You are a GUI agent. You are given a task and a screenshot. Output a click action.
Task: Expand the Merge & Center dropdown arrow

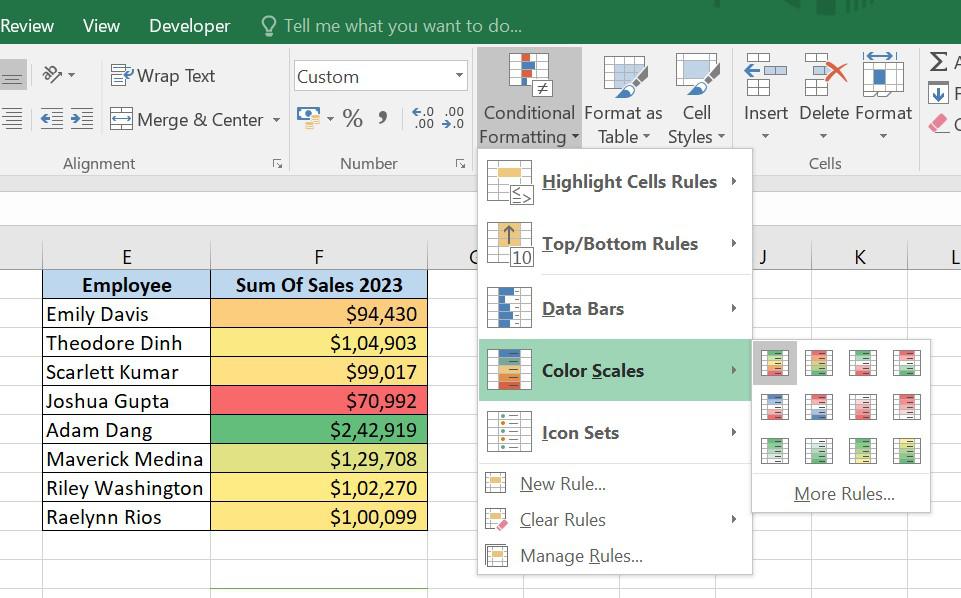[274, 120]
